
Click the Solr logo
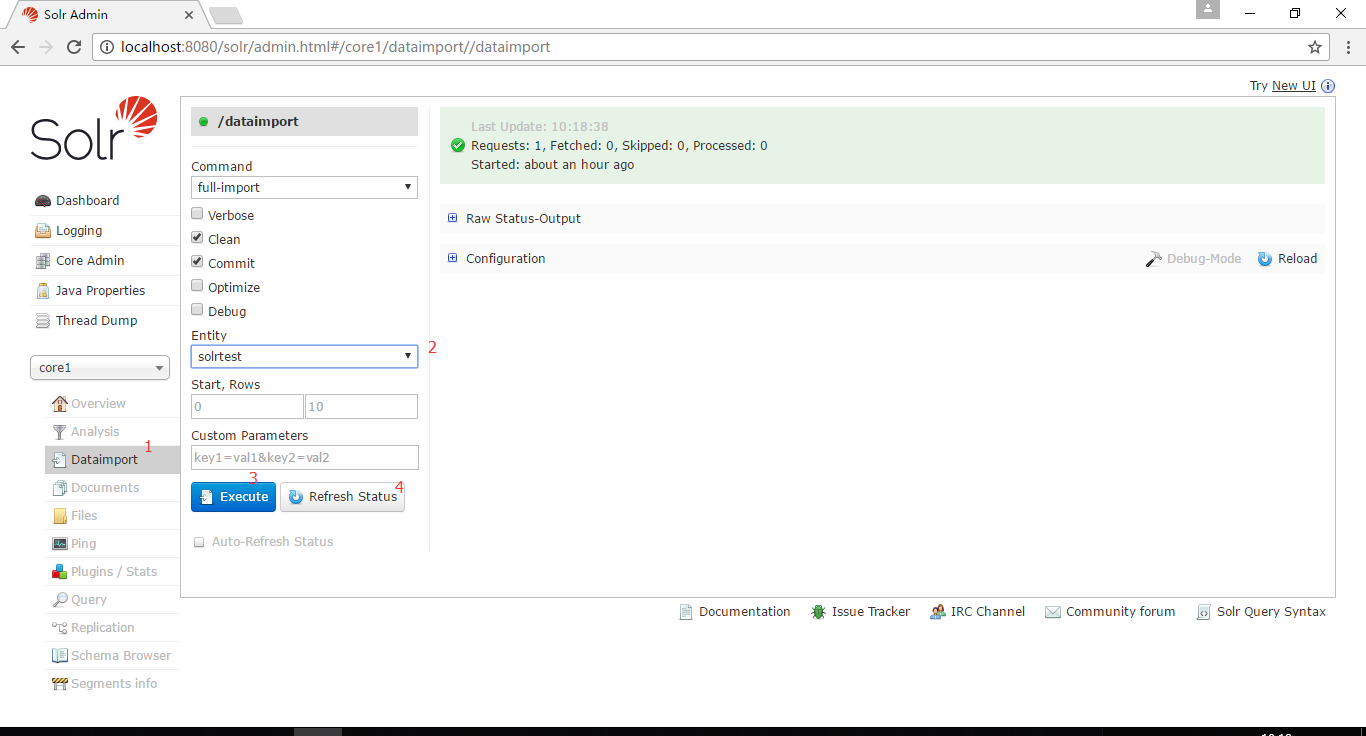(x=94, y=129)
